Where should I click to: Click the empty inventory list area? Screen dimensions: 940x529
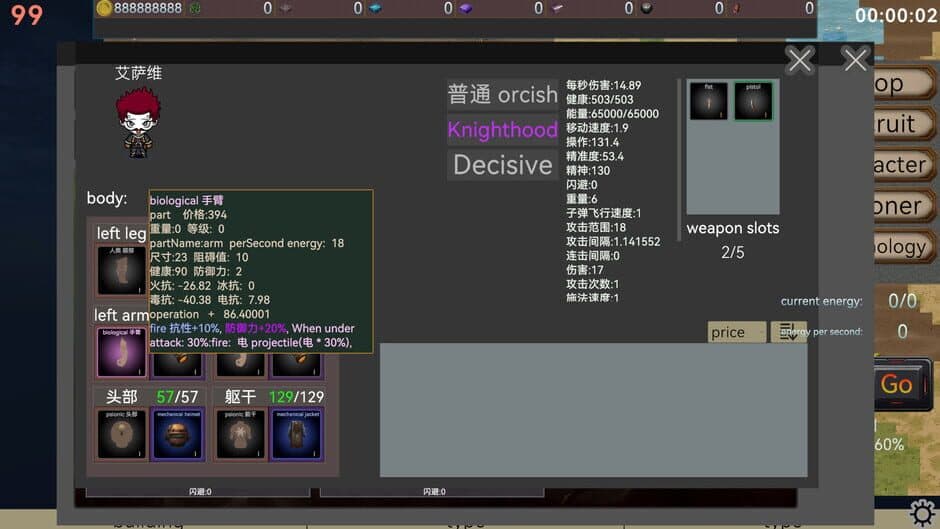point(593,410)
